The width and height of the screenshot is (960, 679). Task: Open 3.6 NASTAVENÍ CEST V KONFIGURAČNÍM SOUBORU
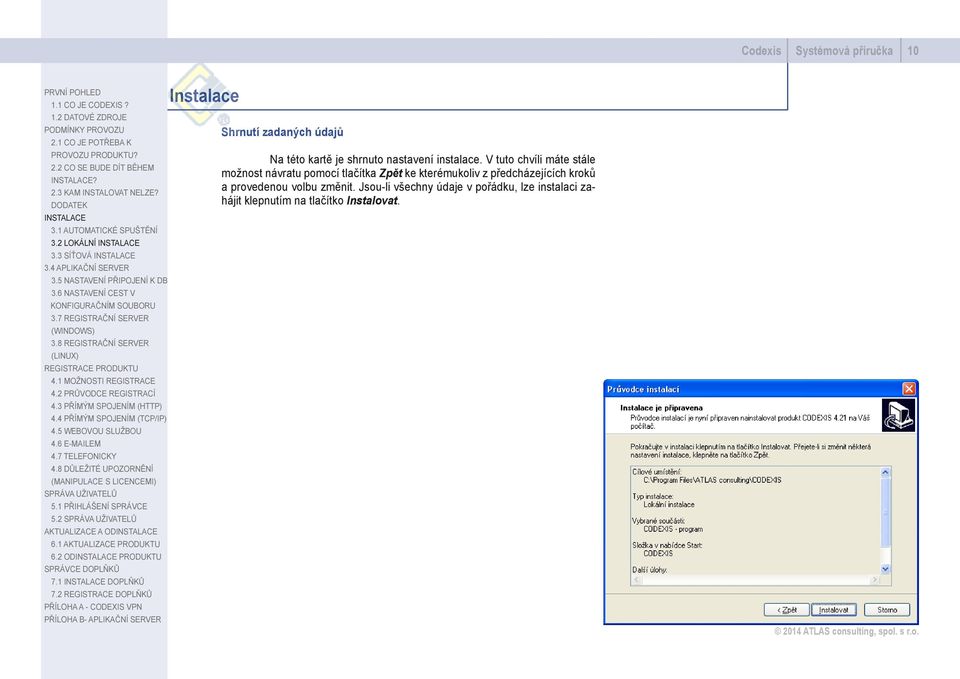(x=103, y=299)
